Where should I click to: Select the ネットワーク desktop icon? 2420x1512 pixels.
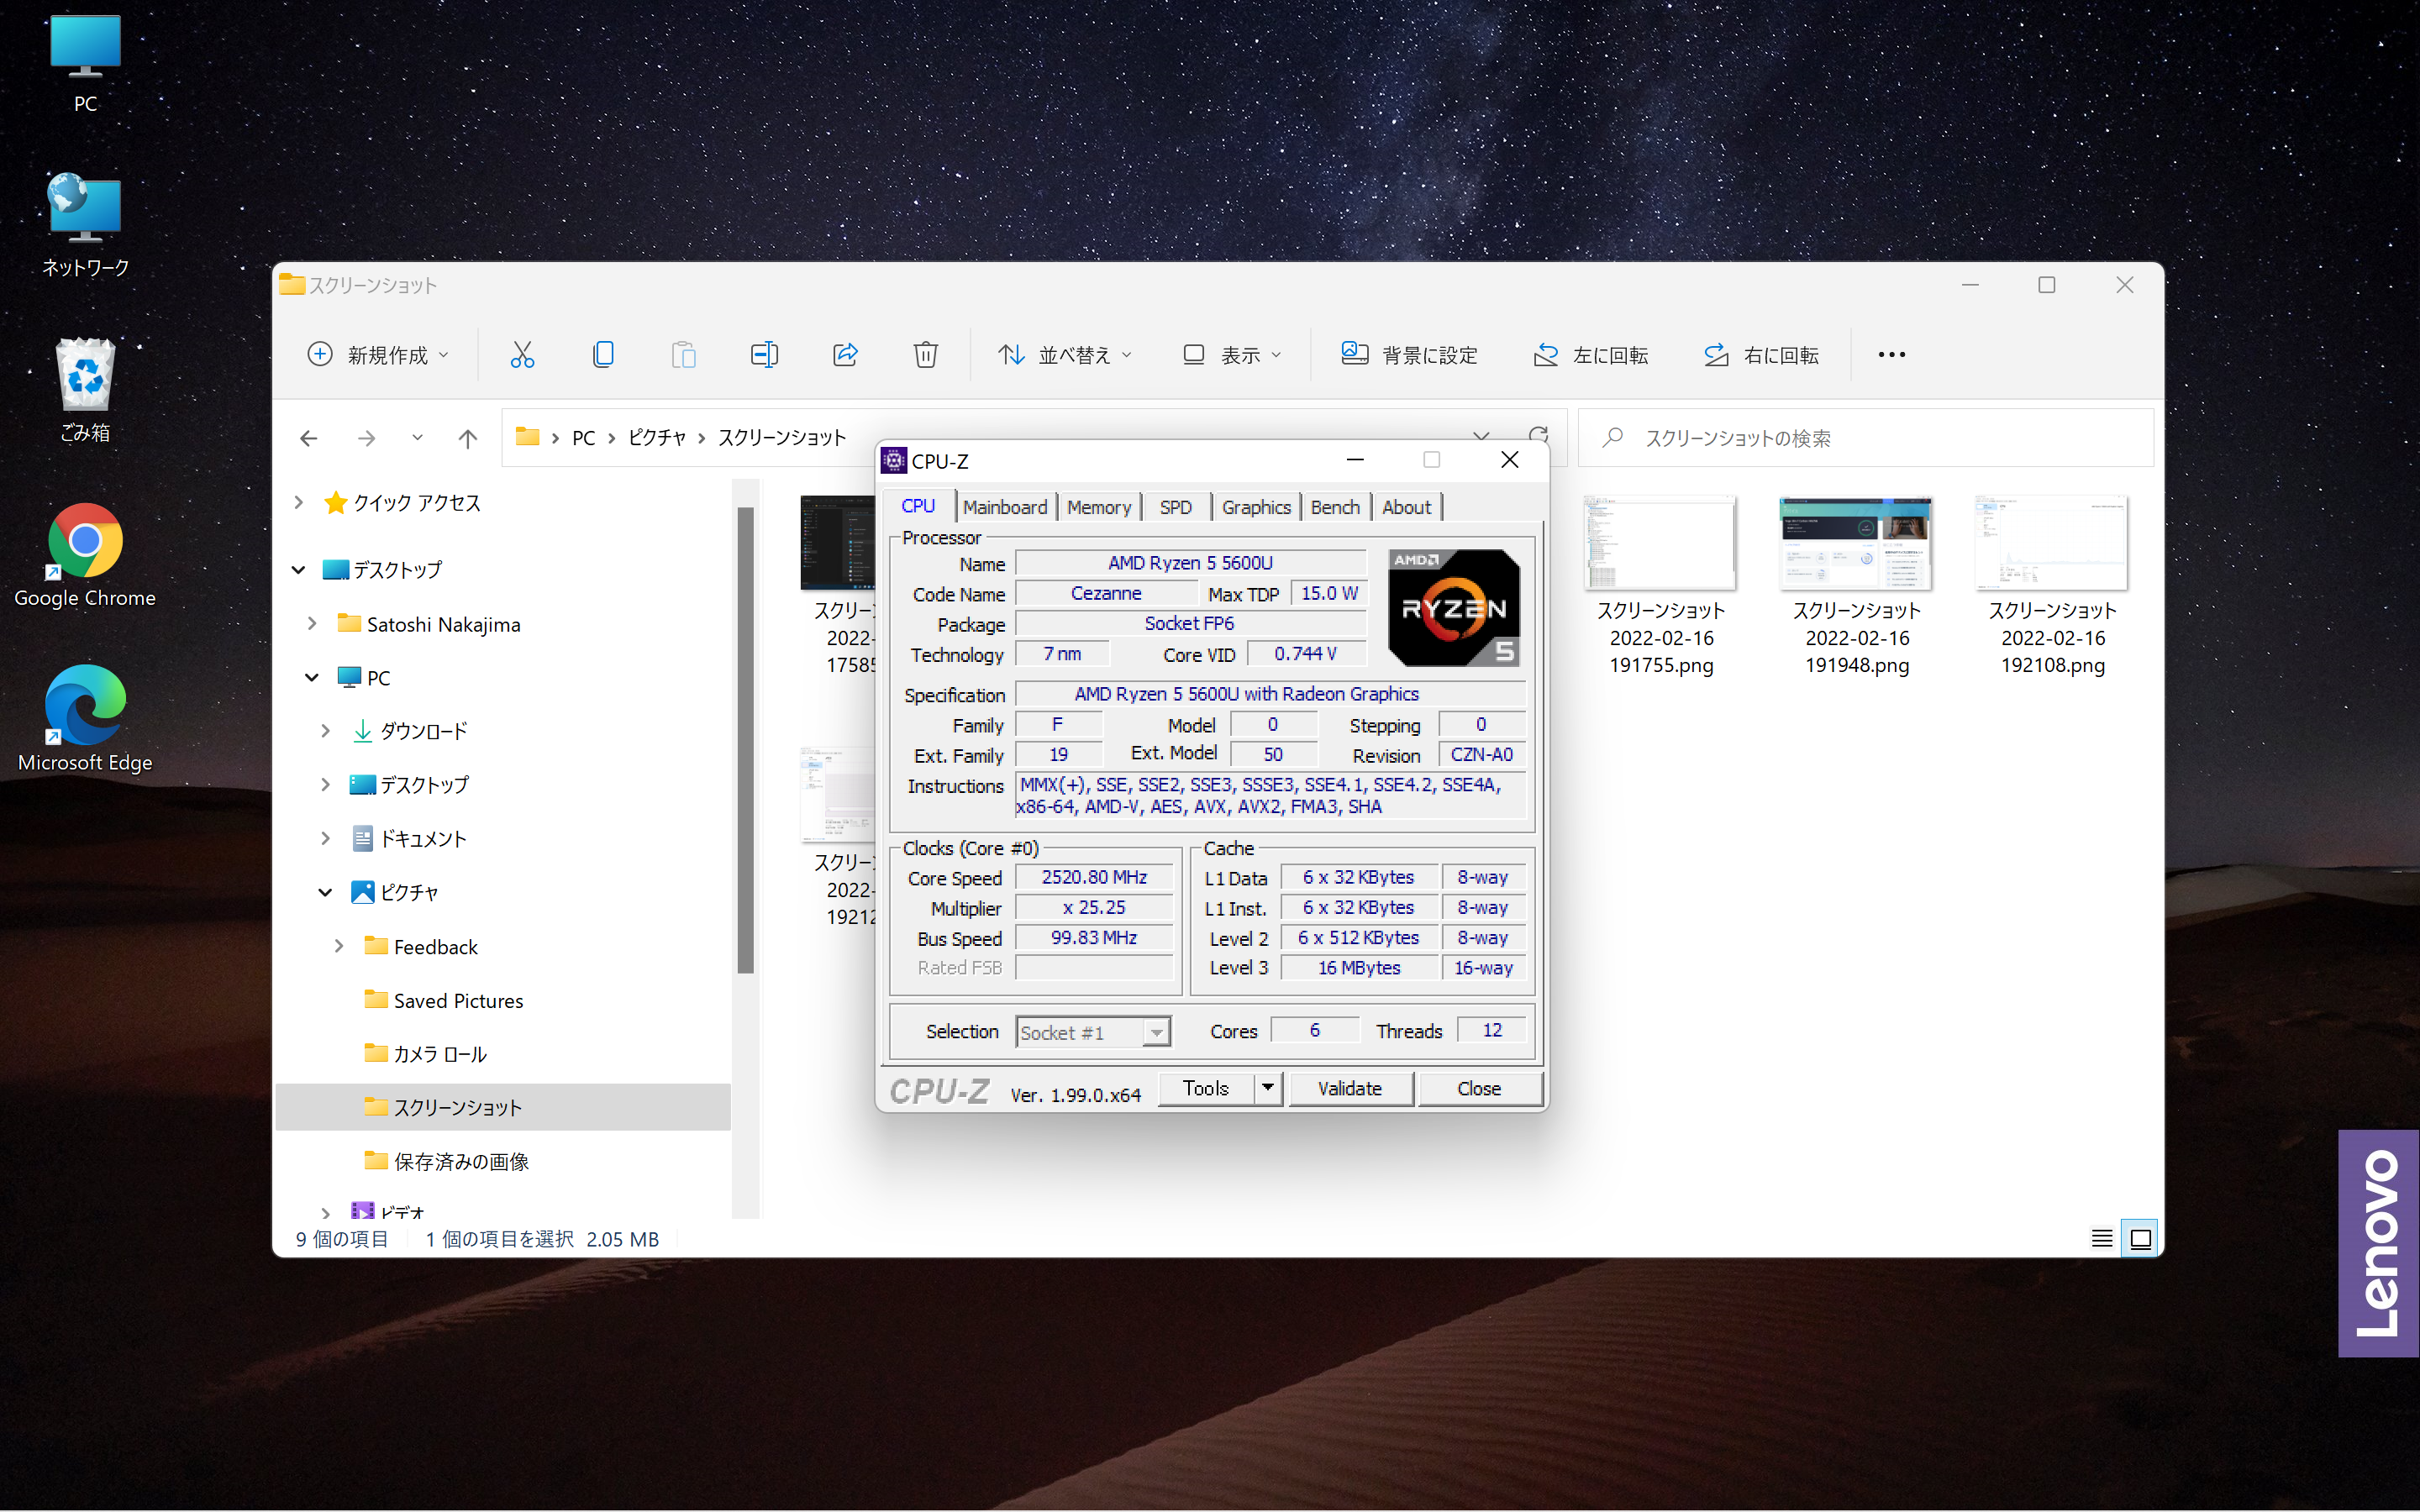point(85,225)
